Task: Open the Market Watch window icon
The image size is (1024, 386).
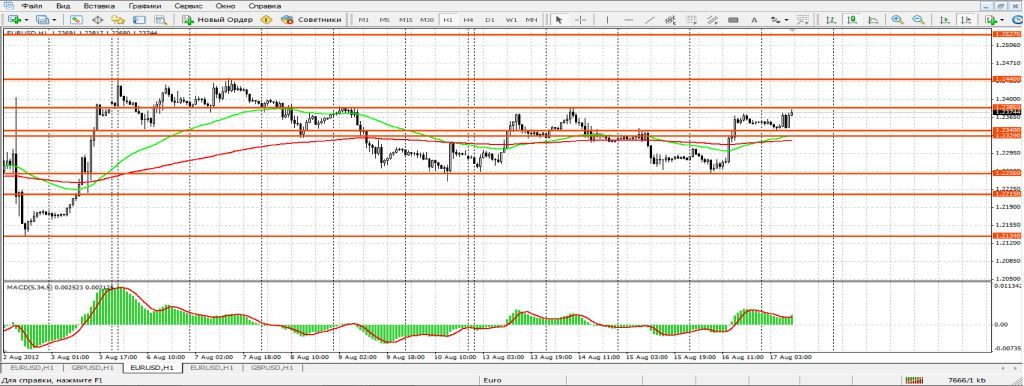Action: tap(76, 20)
